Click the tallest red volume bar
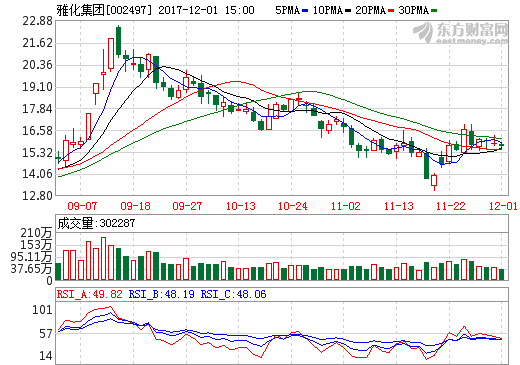Image resolution: width=520 pixels, height=365 pixels. (x=103, y=259)
